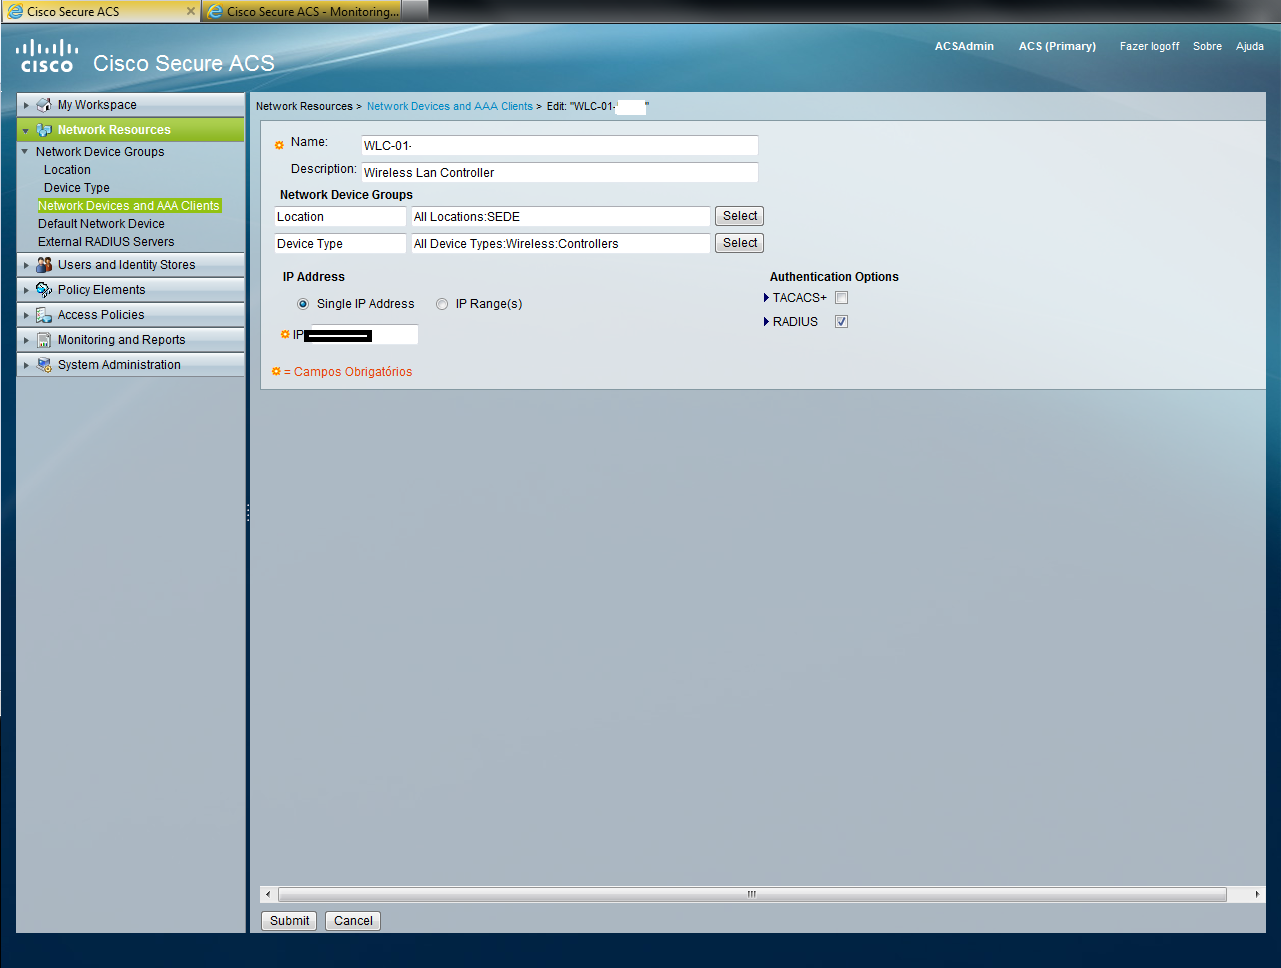
Task: Click the Submit button
Action: click(289, 921)
